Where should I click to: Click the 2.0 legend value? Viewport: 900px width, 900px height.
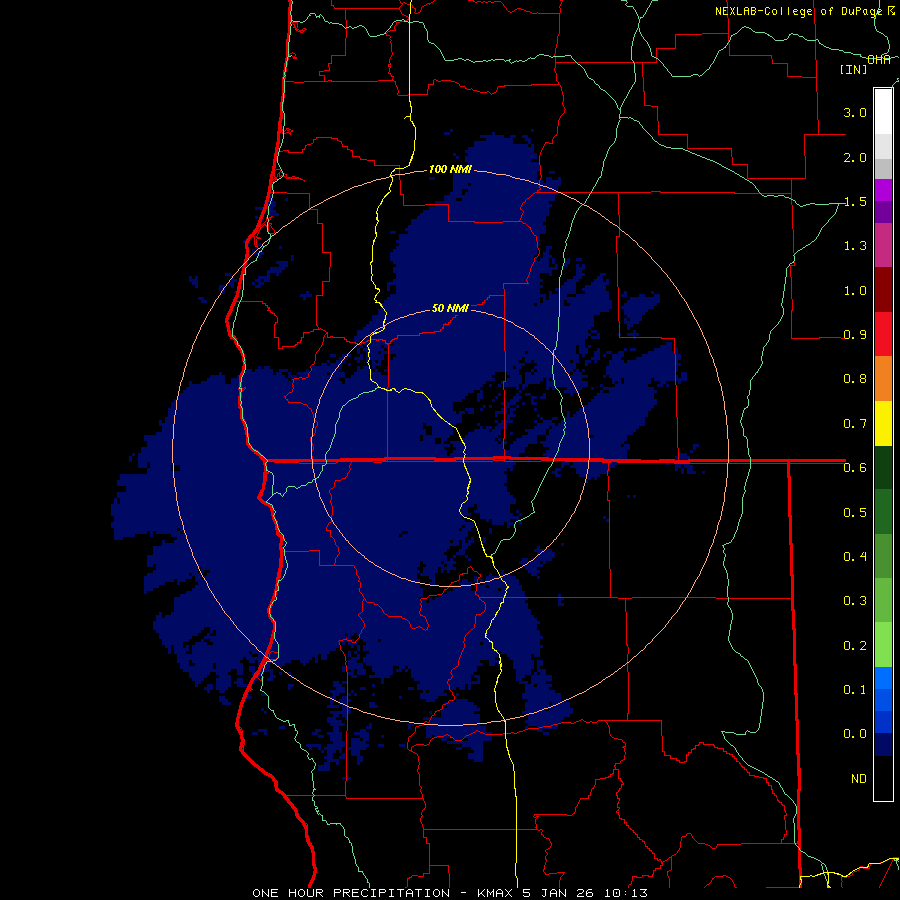pos(855,157)
